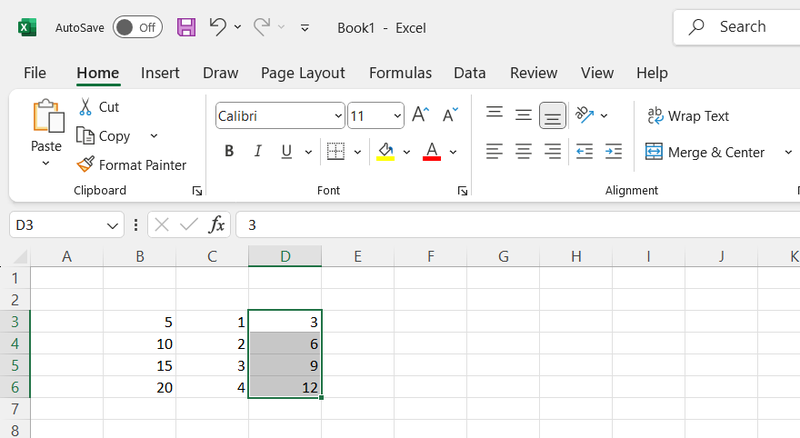The height and width of the screenshot is (438, 800).
Task: Toggle Bold formatting
Action: (x=229, y=151)
